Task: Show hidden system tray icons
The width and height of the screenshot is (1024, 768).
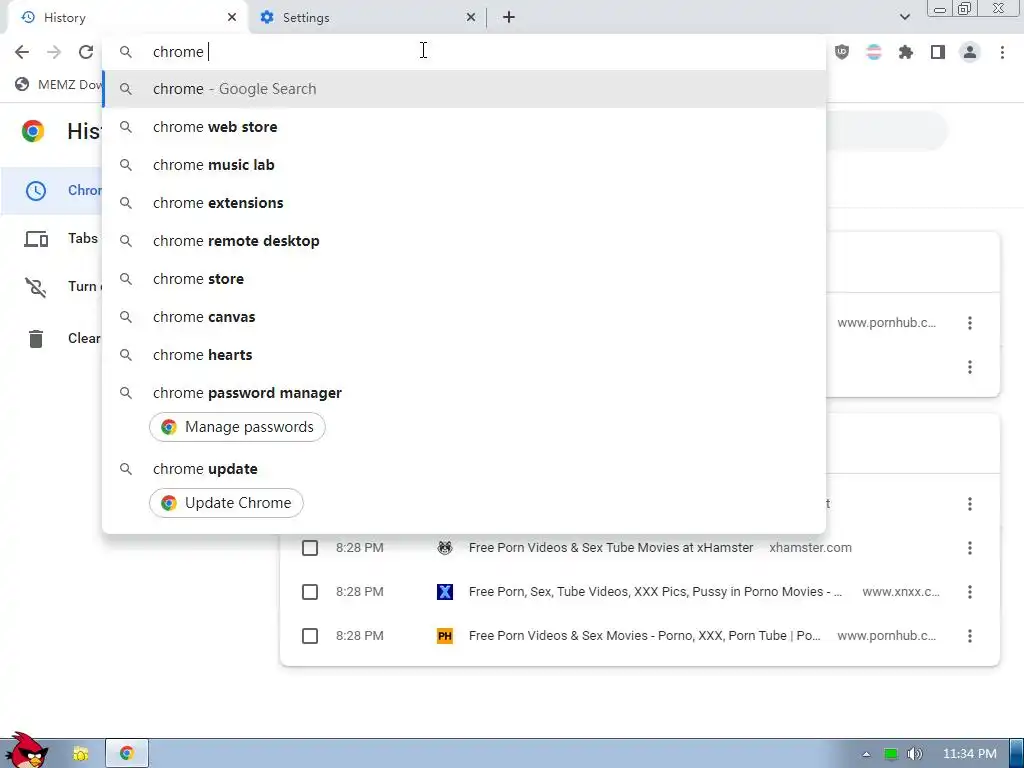Action: click(866, 754)
